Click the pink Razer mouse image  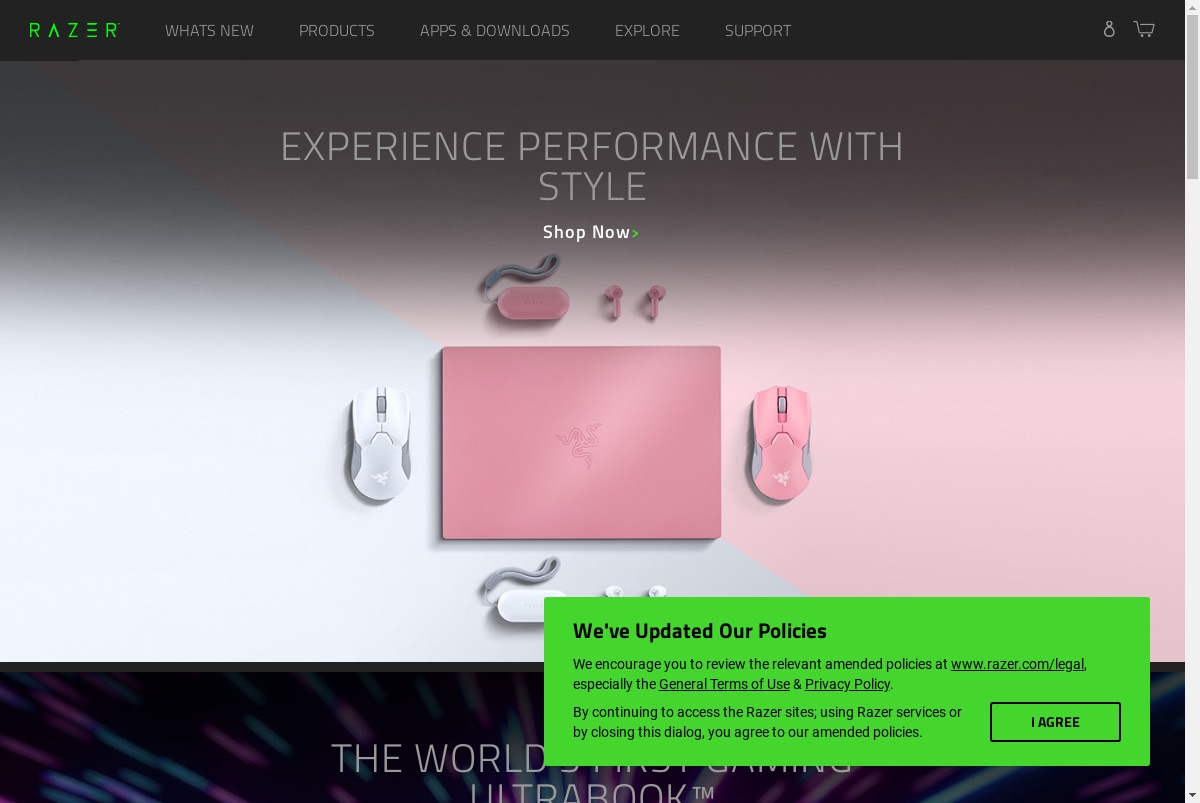click(780, 442)
